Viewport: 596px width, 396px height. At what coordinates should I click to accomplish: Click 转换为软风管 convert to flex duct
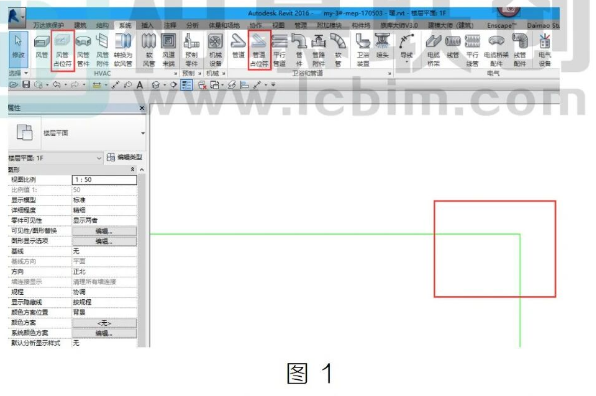coord(123,50)
